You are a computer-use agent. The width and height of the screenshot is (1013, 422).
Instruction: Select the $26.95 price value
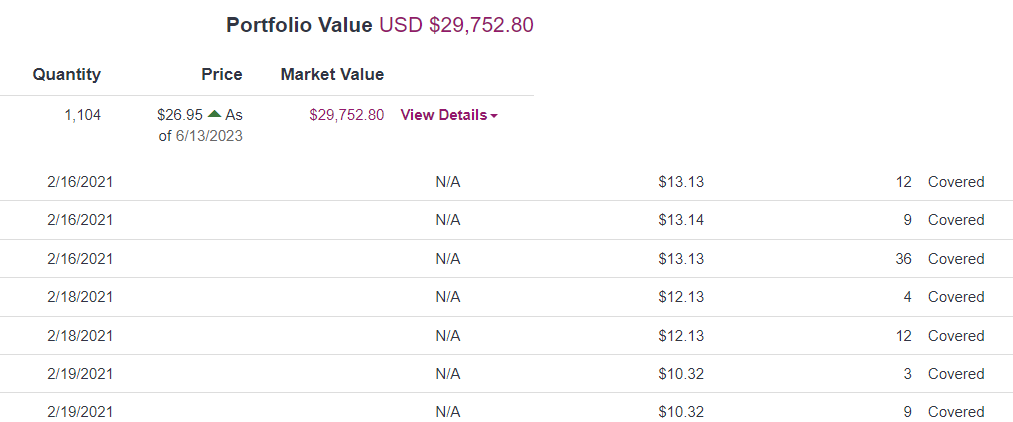pos(179,115)
